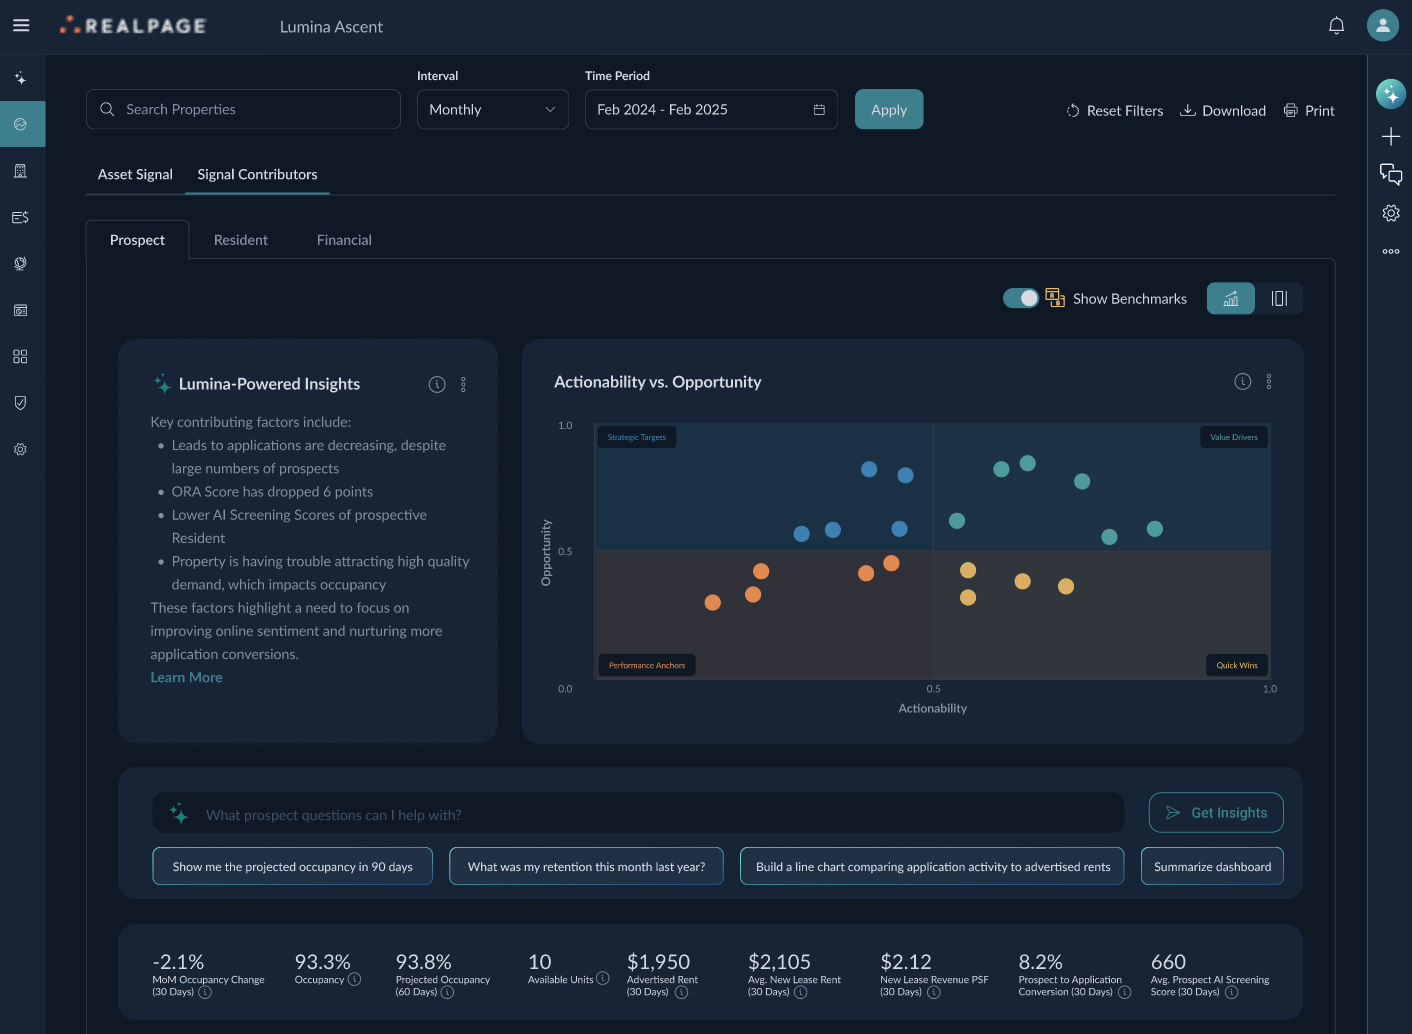The height and width of the screenshot is (1034, 1412).
Task: Switch to the Financial sub-tab
Action: coord(344,240)
